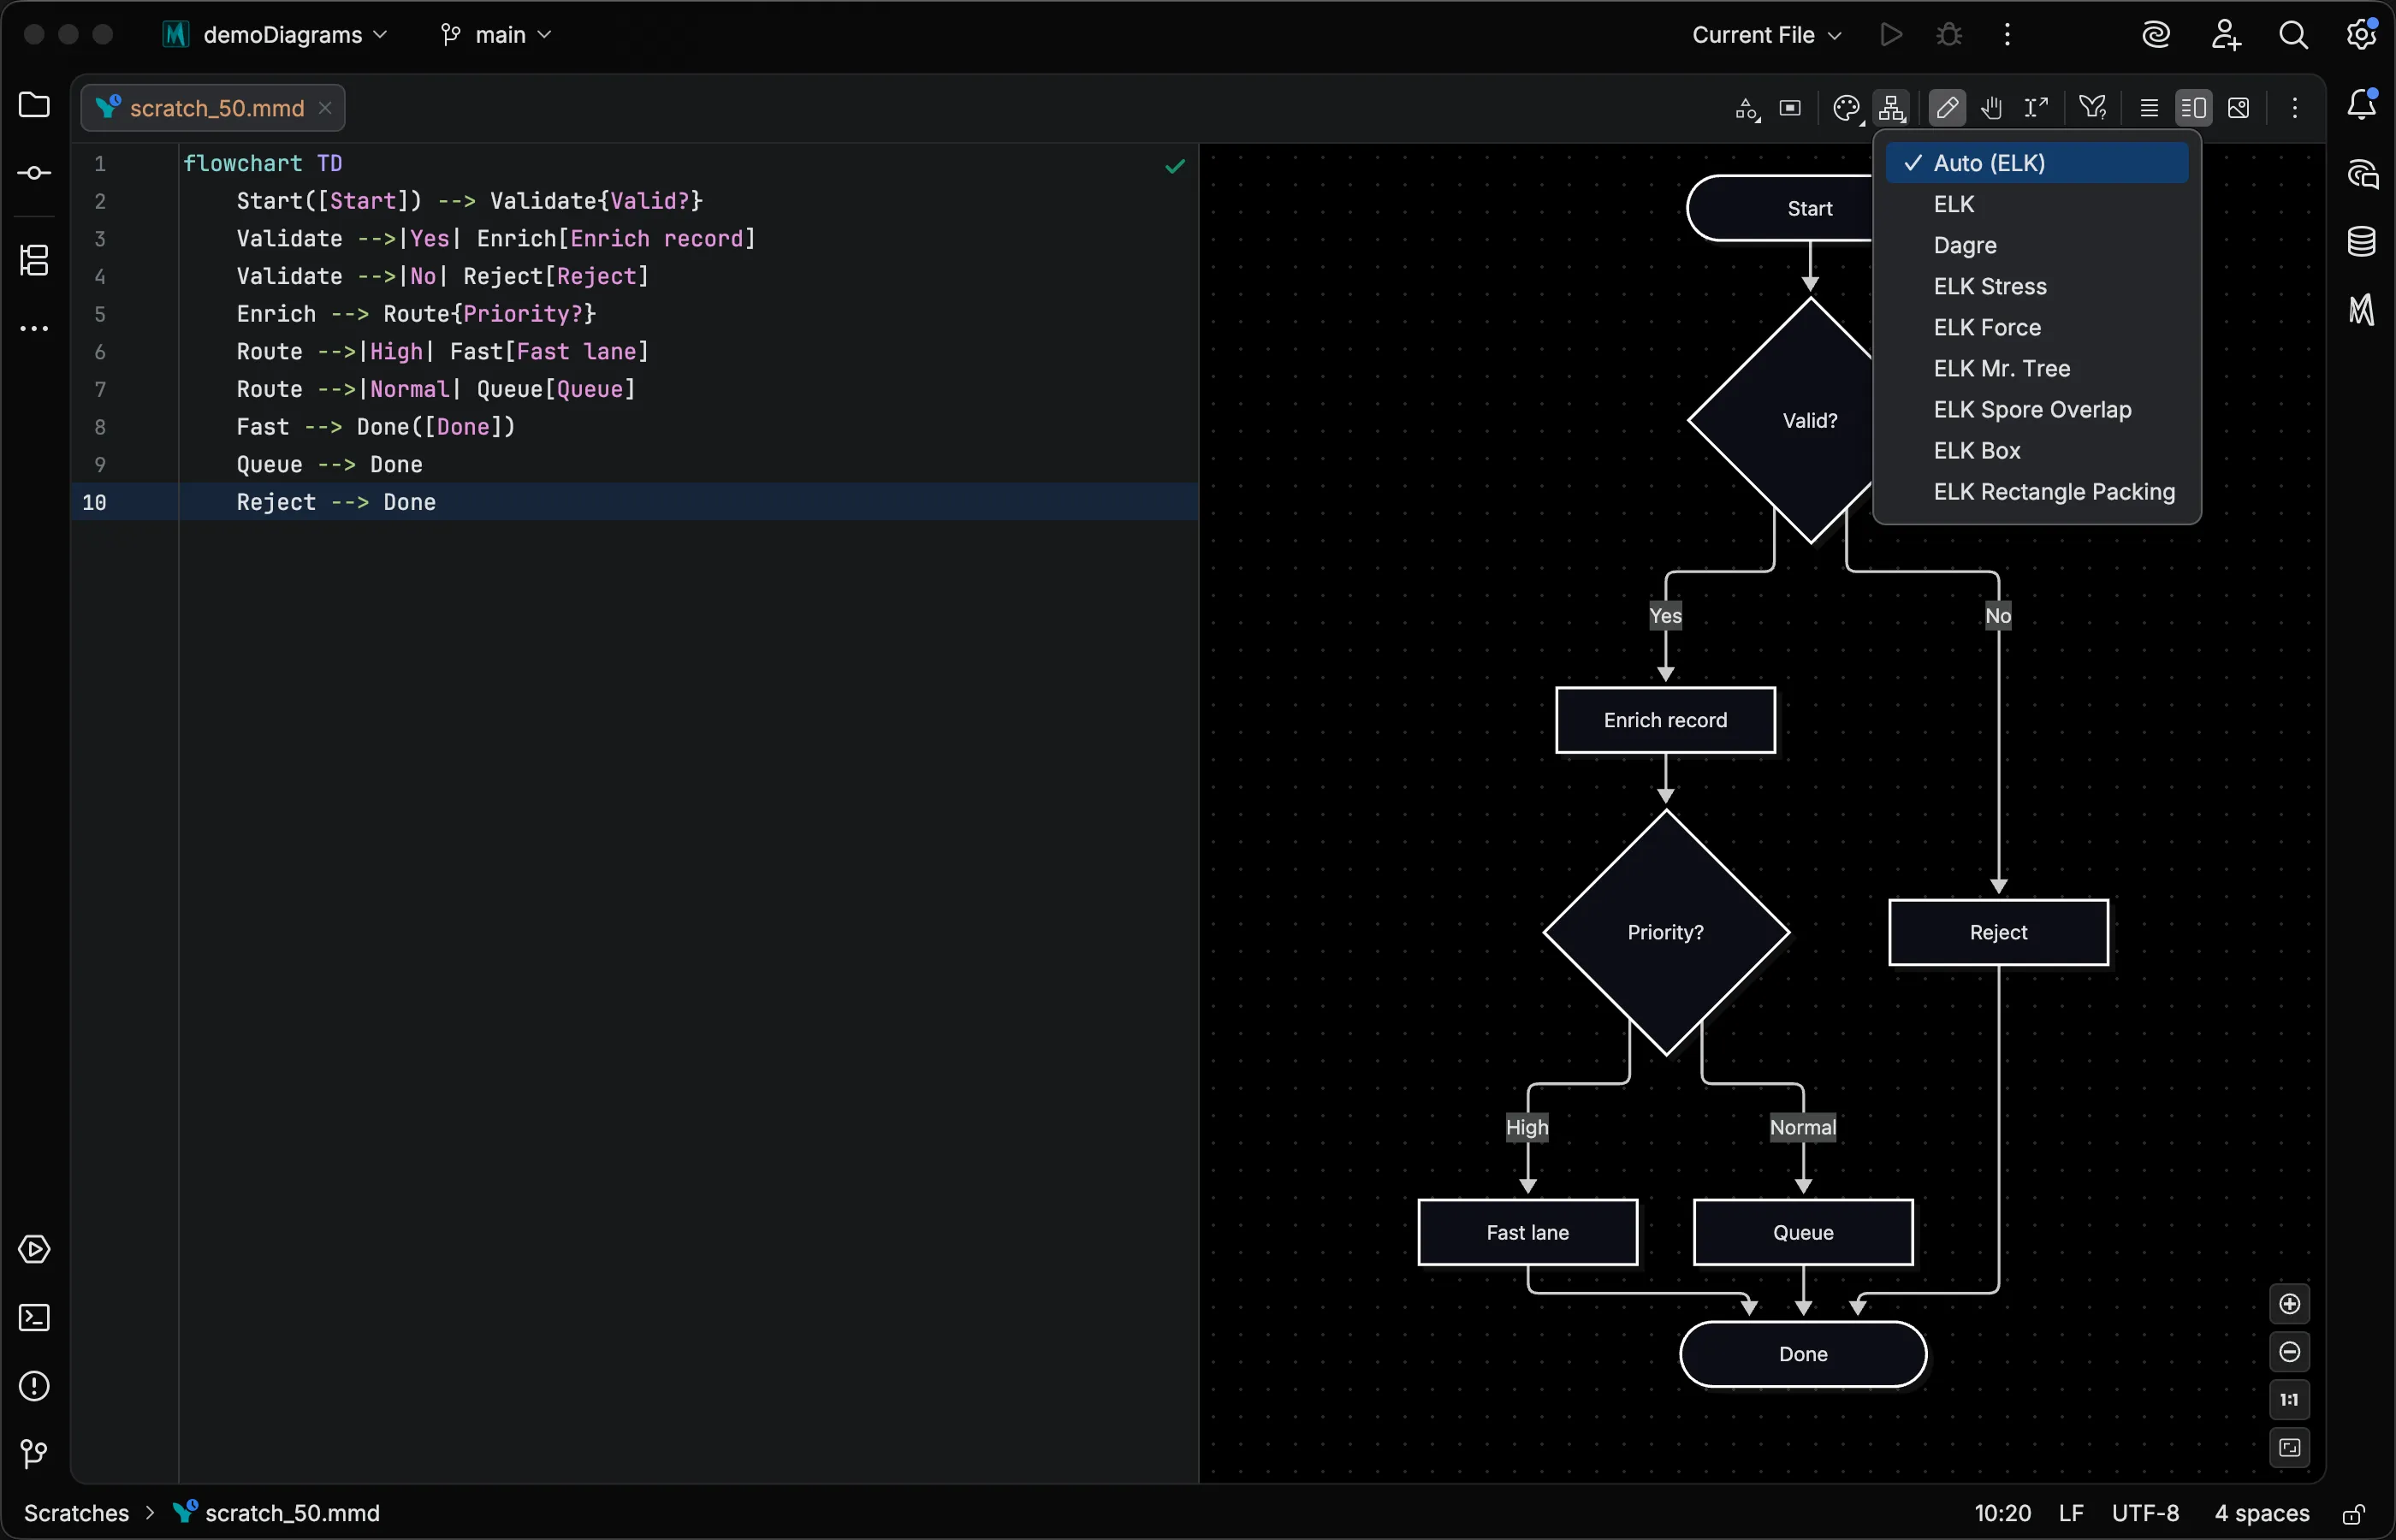Switch to editor-only view
2396x1540 pixels.
tap(2149, 108)
